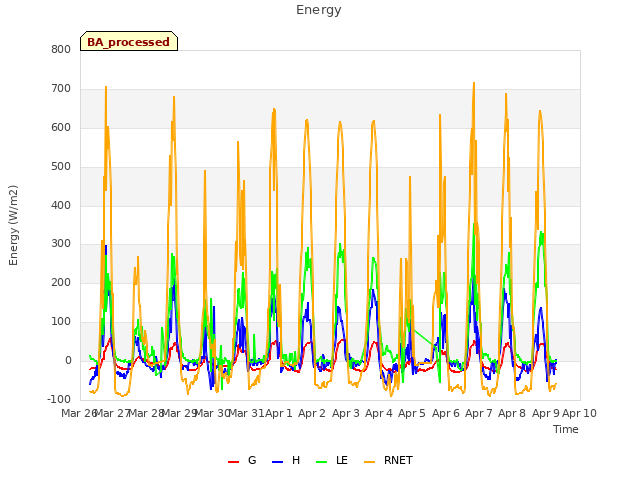
Task: Click the Apr 3 x-axis date label
Action: [x=346, y=413]
